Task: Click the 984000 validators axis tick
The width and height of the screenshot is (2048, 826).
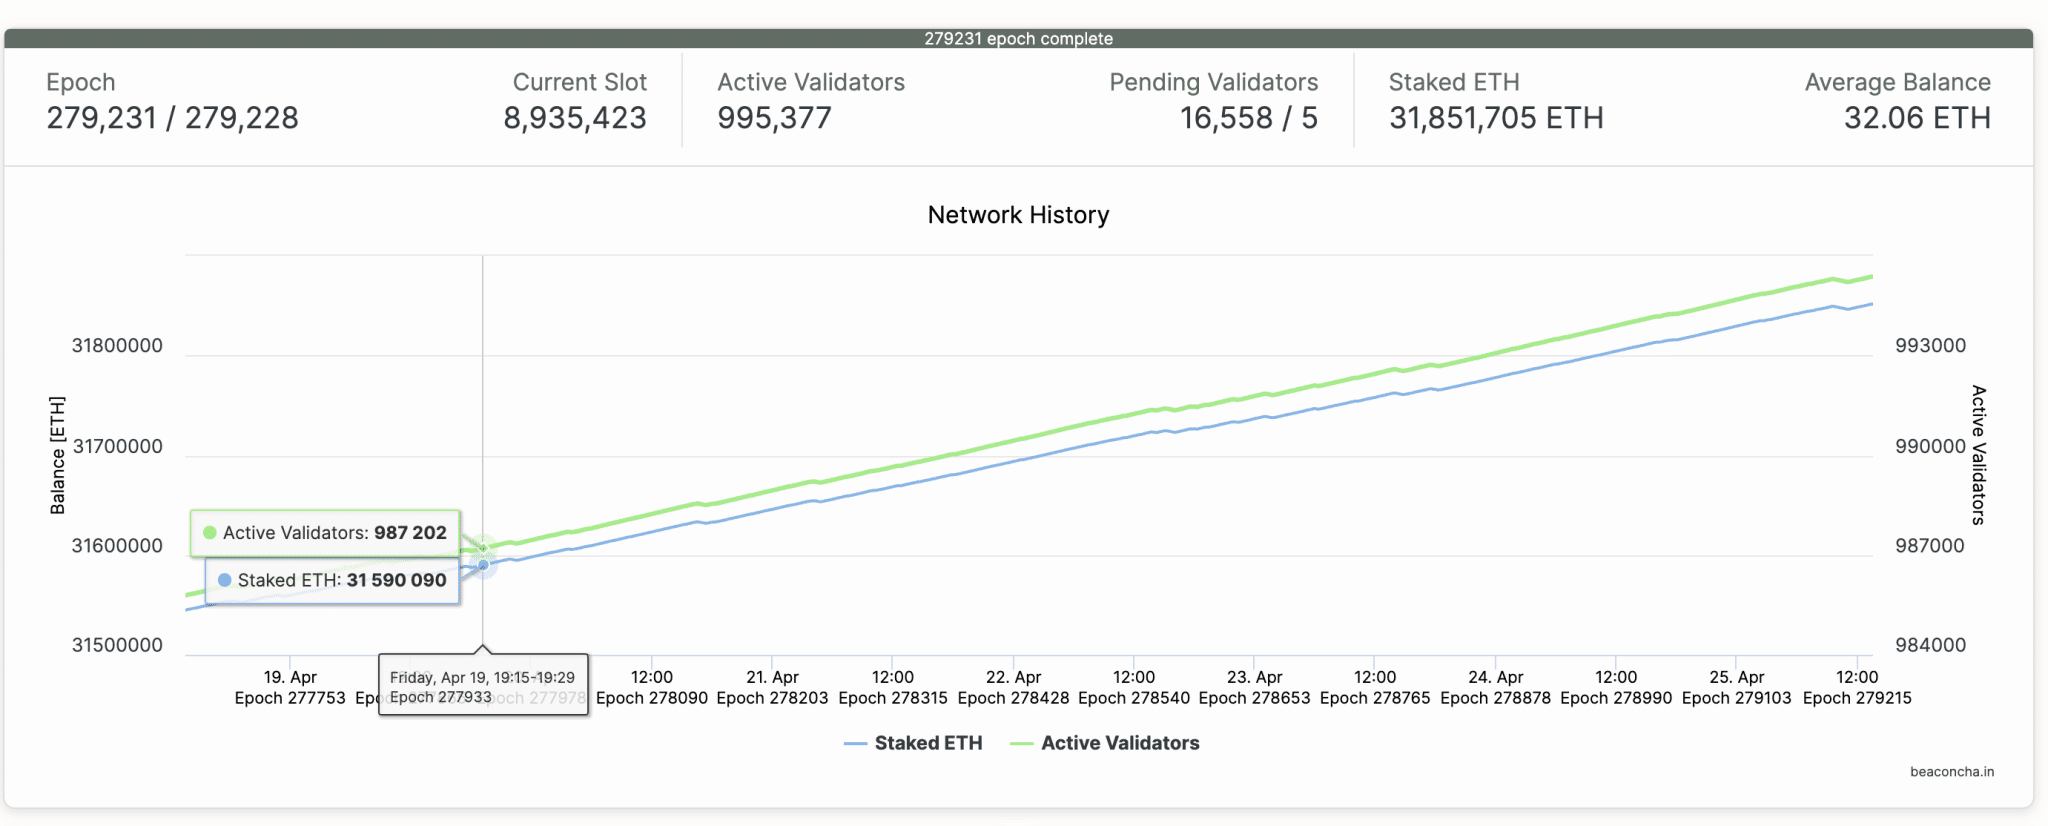Action: [1930, 645]
